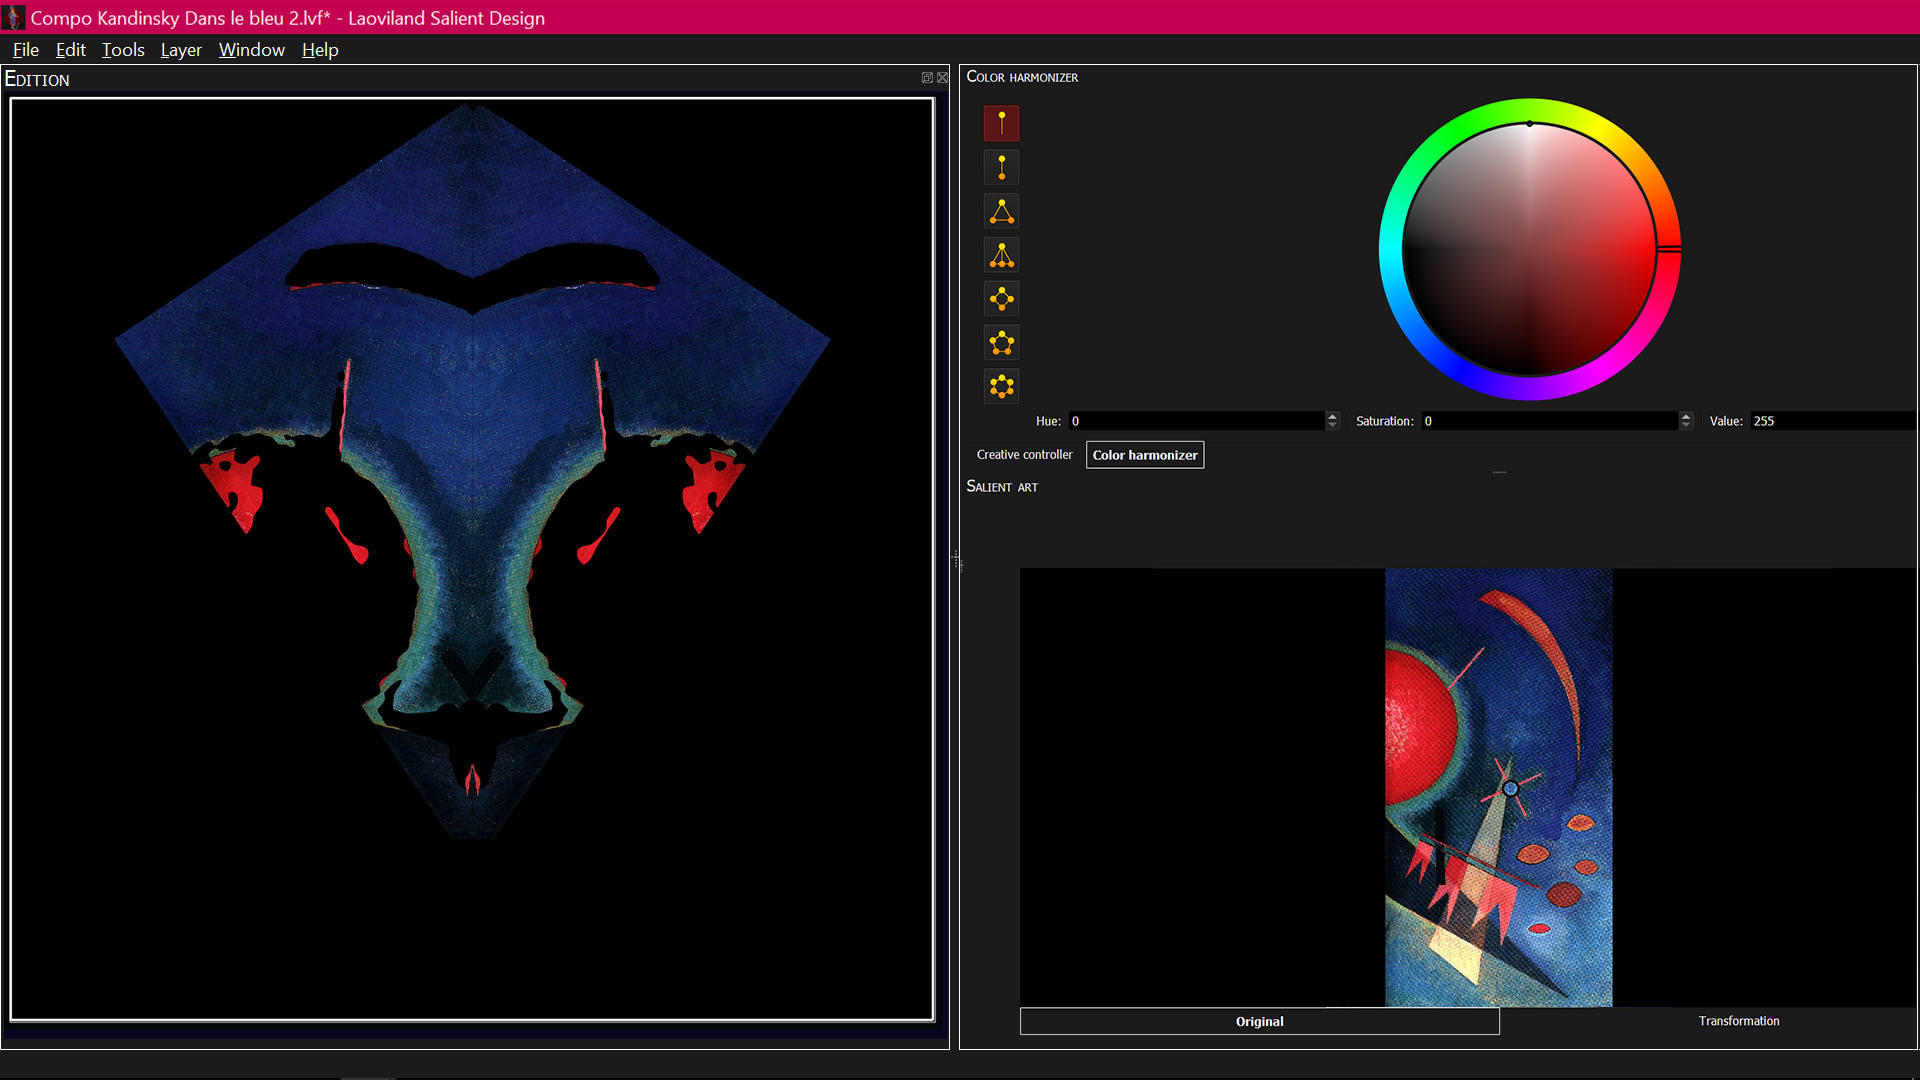Select the six-node hexagon harmony icon
The width and height of the screenshot is (1920, 1080).
[x=1001, y=386]
